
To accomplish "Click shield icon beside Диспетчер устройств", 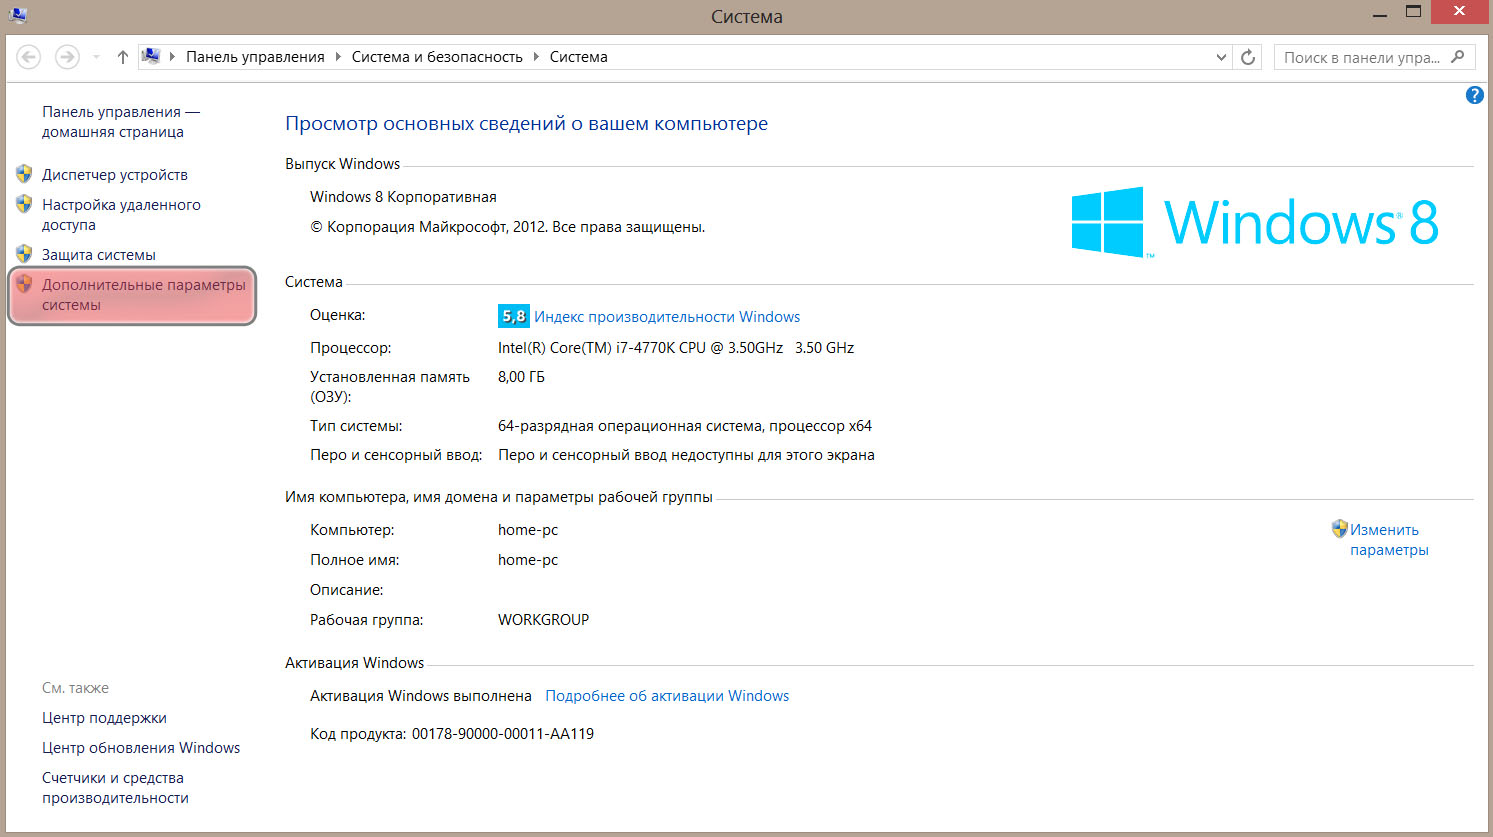I will (x=25, y=174).
